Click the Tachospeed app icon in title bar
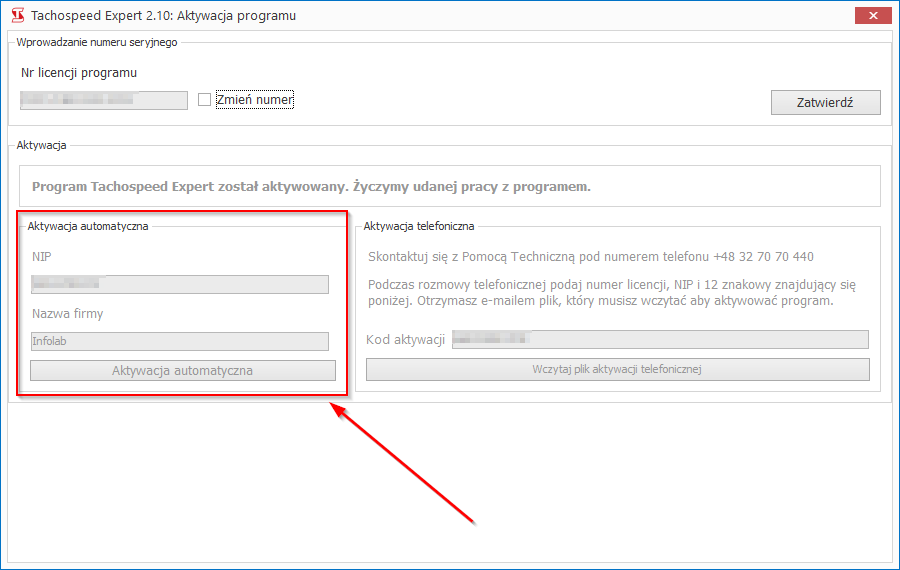 point(18,15)
